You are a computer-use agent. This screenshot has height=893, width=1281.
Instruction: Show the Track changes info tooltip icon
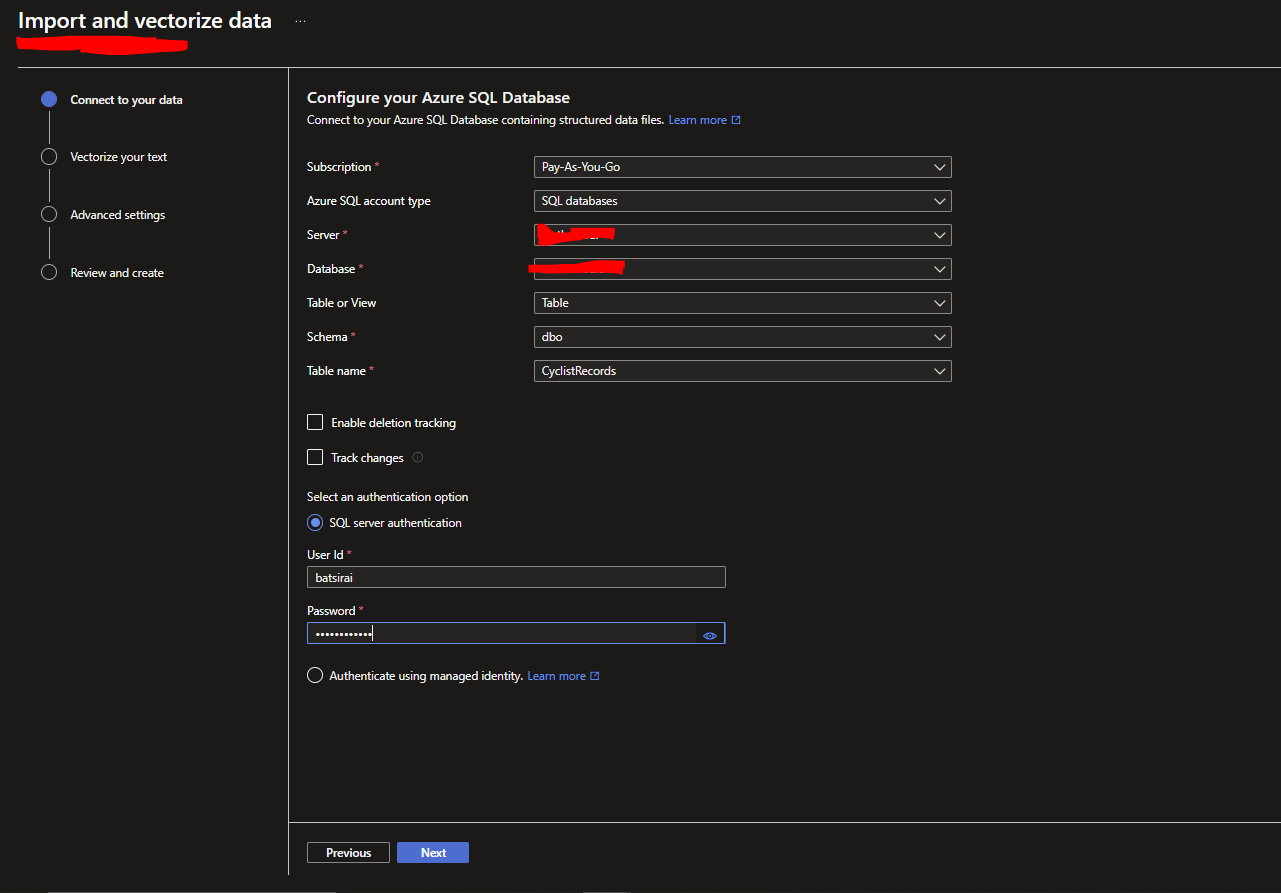coord(418,458)
